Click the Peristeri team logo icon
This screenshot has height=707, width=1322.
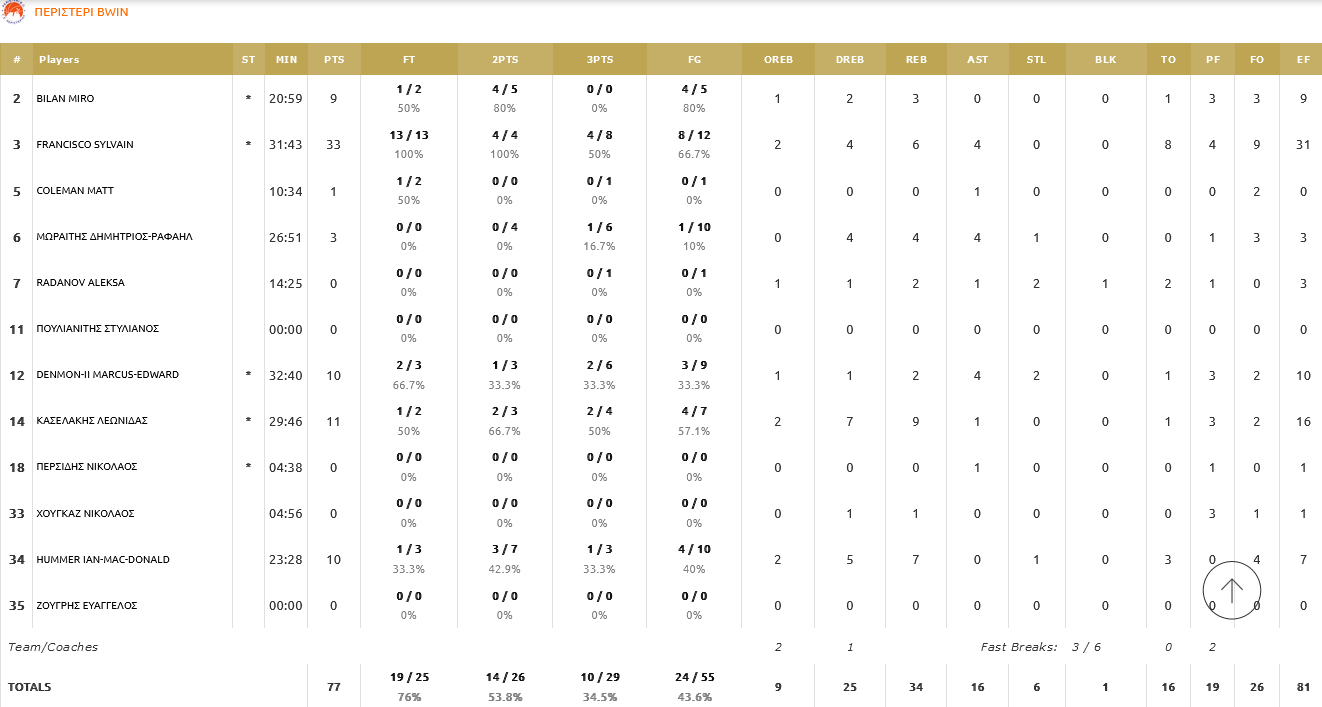(x=14, y=12)
